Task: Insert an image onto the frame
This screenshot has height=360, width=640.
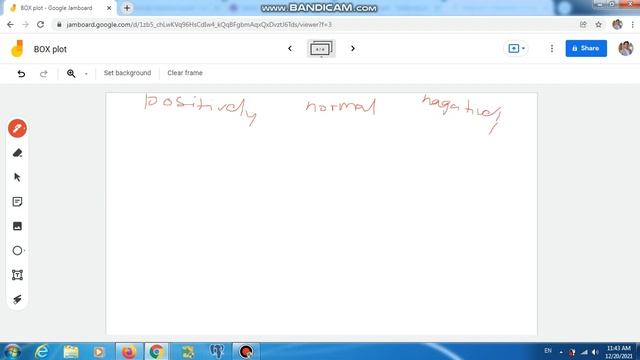Action: (17, 226)
